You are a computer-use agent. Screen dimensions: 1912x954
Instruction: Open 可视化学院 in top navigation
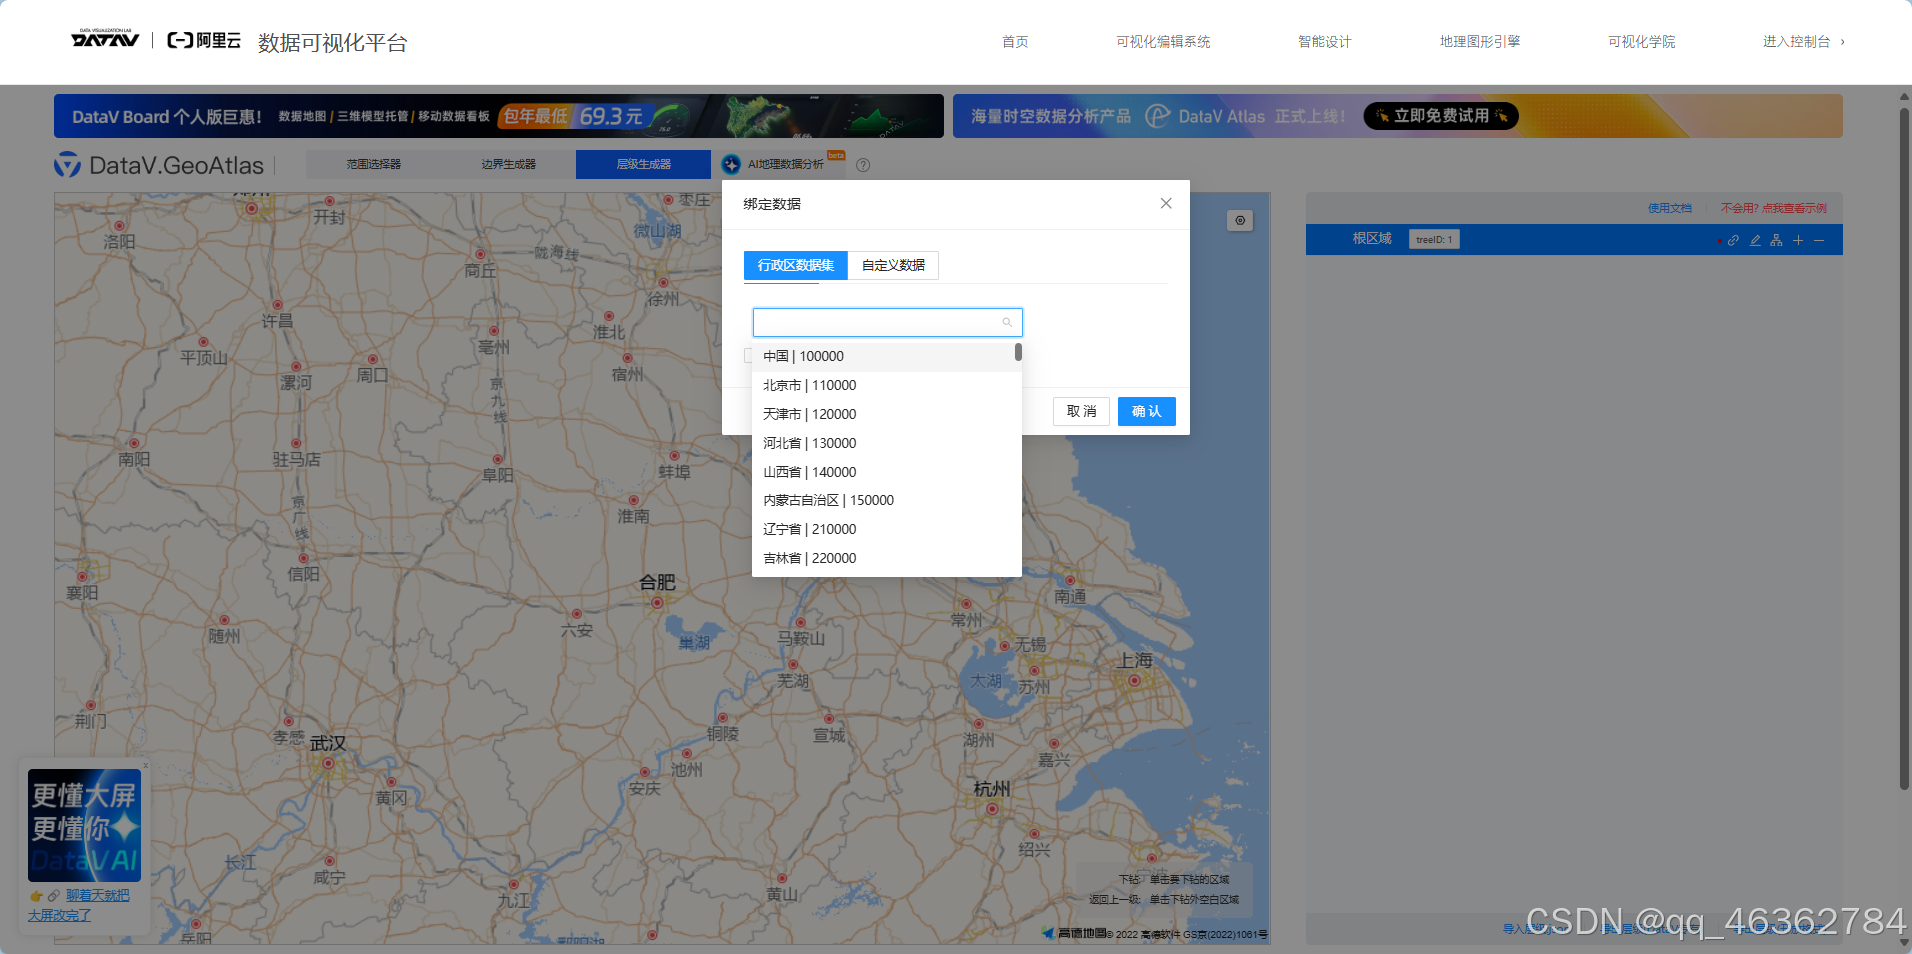pyautogui.click(x=1642, y=42)
